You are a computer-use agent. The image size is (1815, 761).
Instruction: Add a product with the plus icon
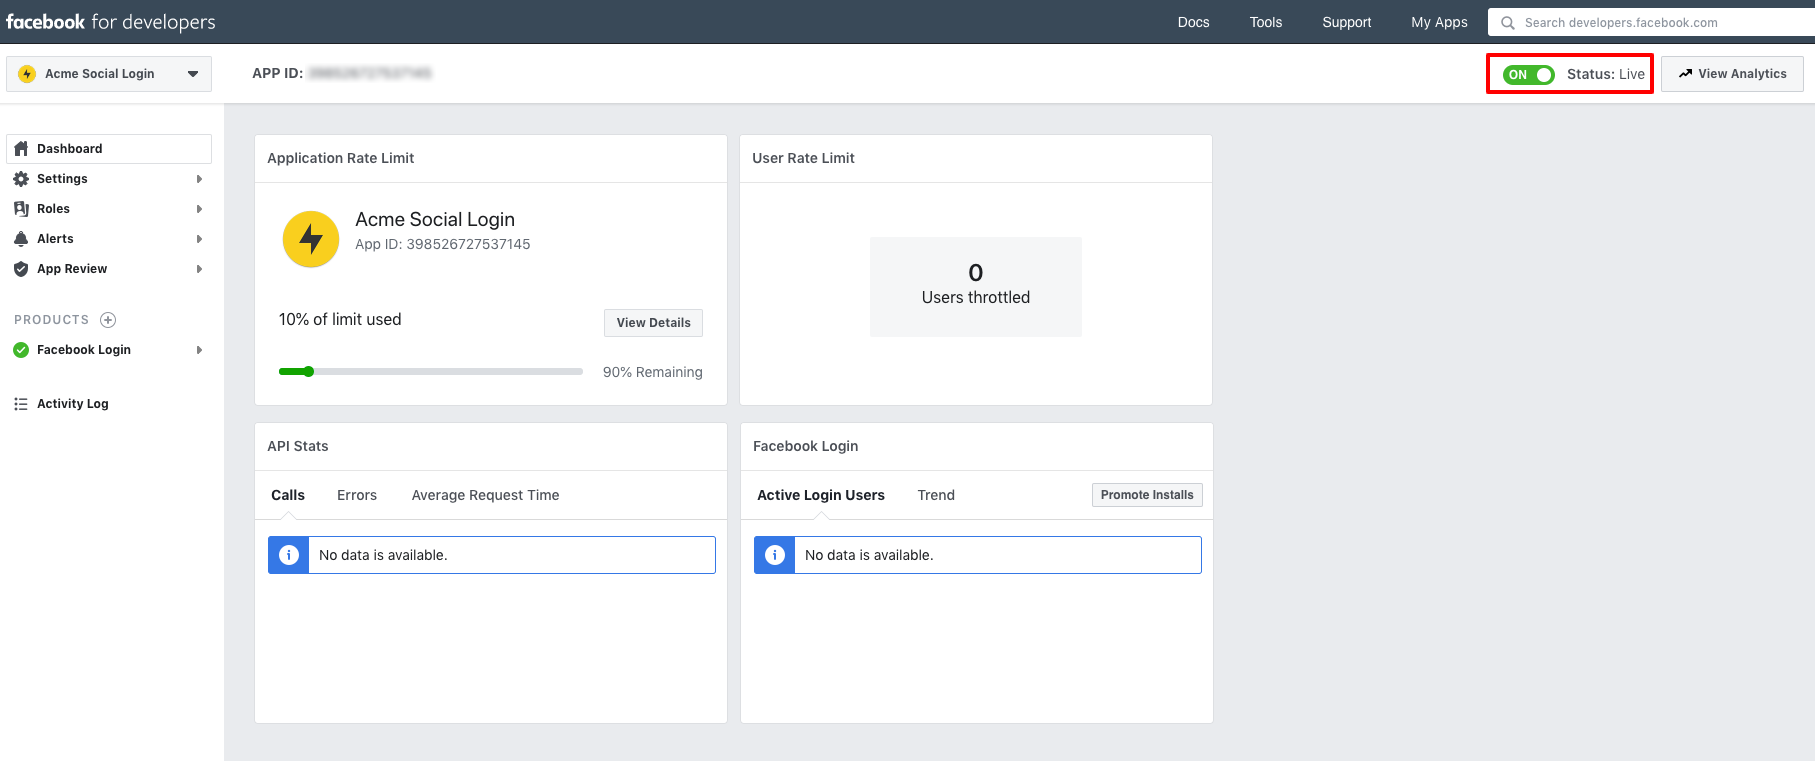point(108,320)
